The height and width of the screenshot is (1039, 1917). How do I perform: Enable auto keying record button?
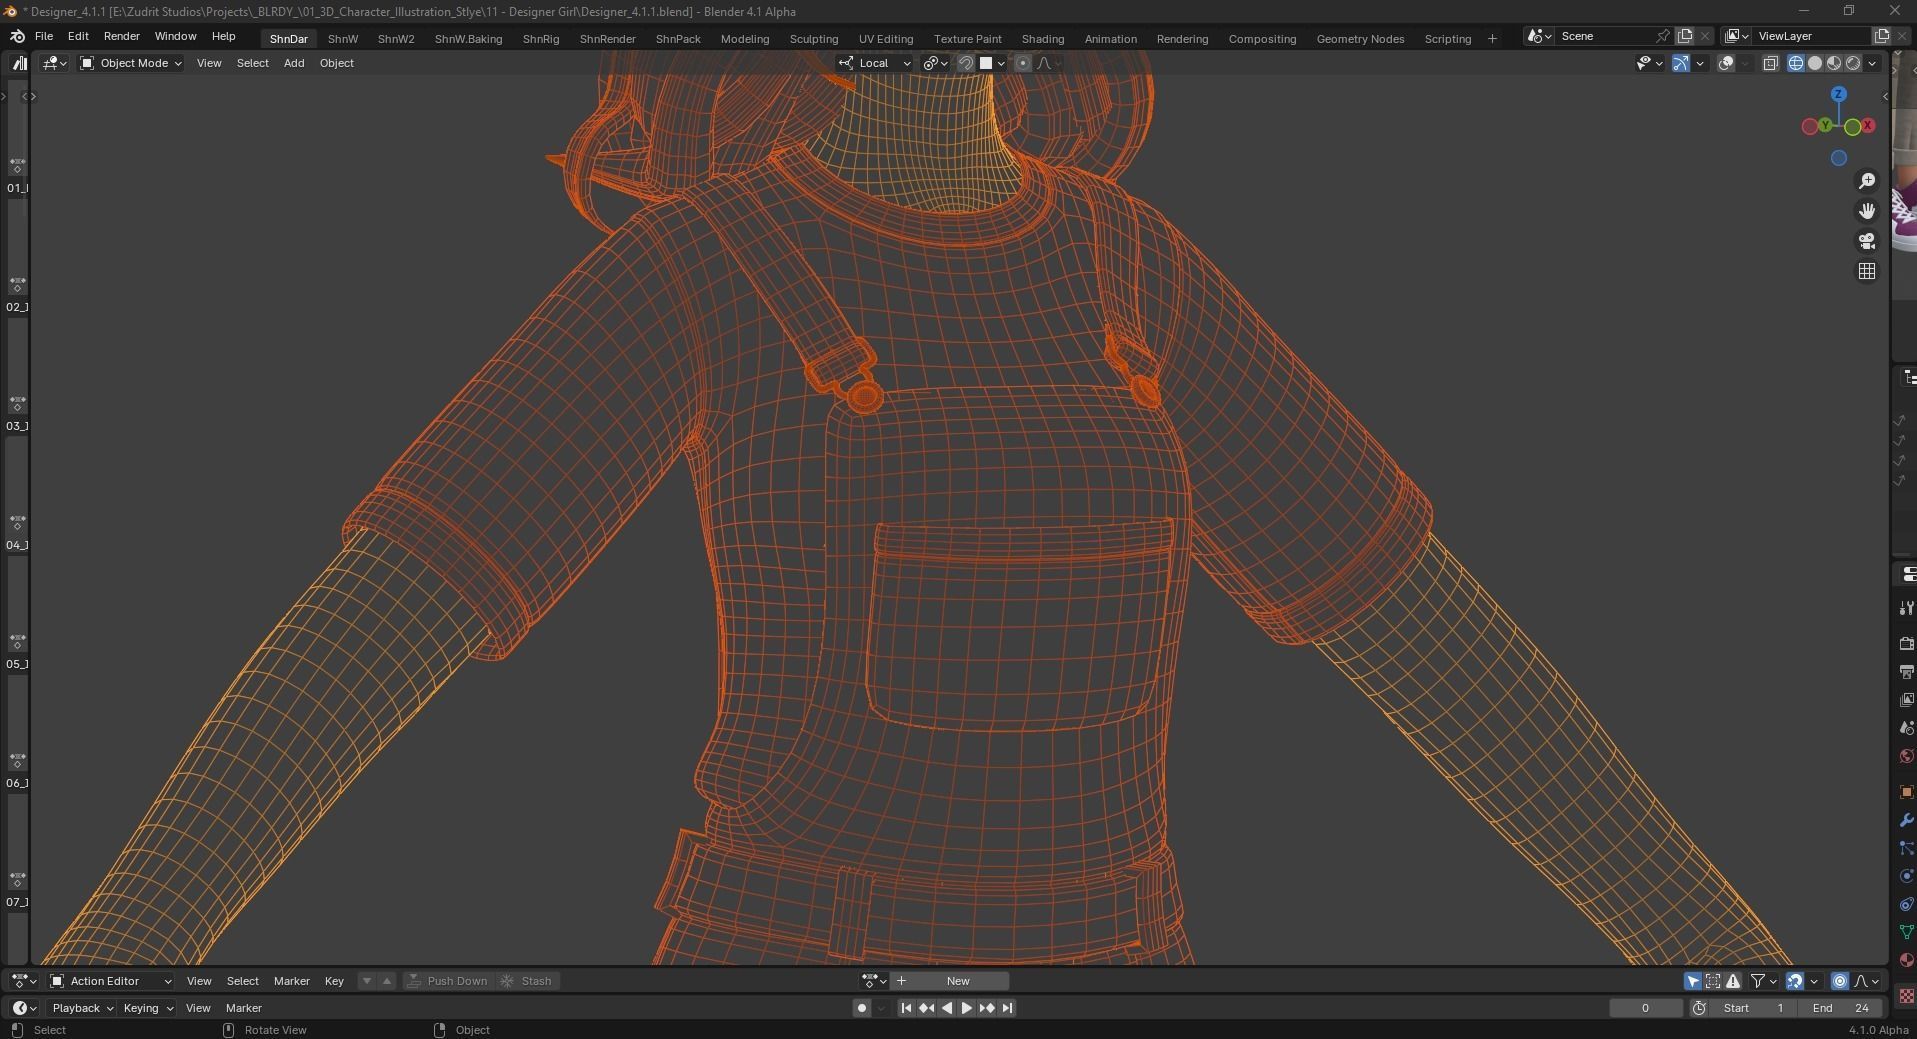coord(861,1008)
